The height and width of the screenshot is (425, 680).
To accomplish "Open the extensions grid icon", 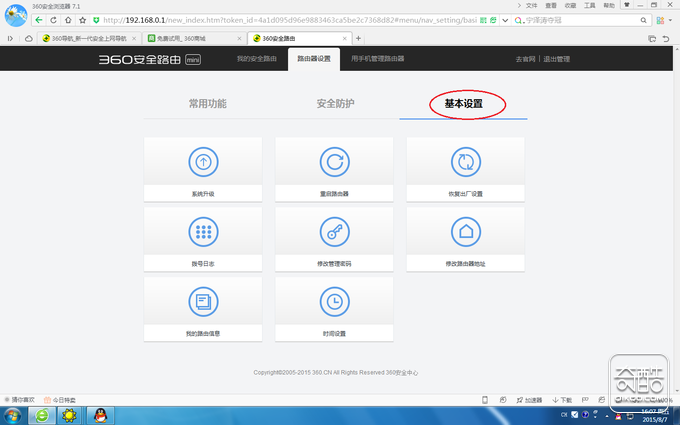I will 660,20.
